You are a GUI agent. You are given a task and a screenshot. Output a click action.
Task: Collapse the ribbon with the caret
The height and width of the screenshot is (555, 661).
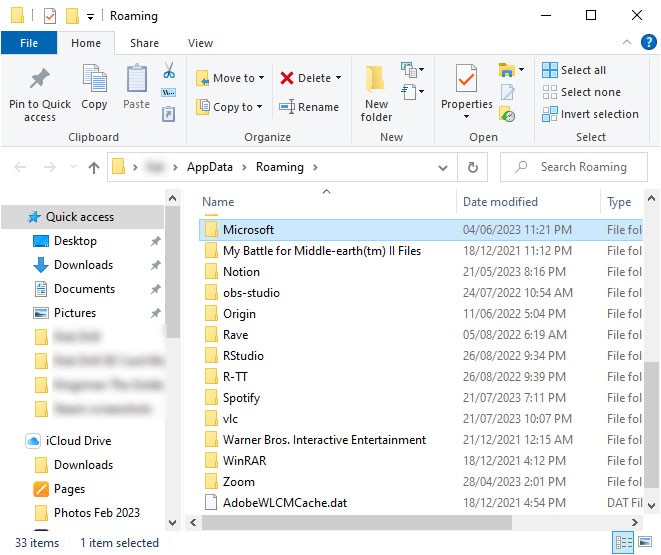point(627,42)
